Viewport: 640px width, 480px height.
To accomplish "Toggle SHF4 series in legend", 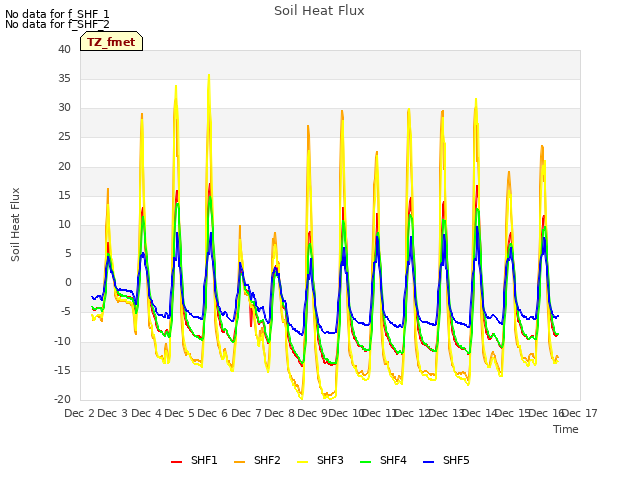I will (x=383, y=460).
